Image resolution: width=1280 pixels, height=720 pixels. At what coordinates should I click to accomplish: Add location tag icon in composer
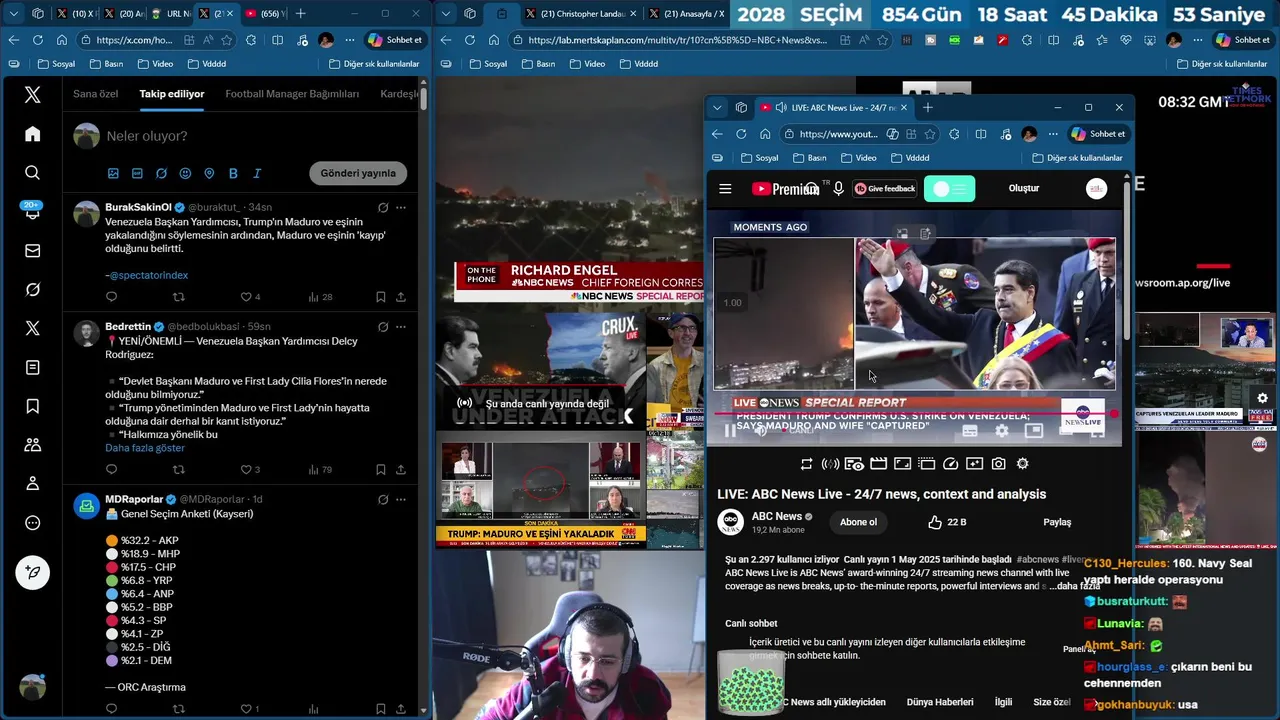(x=209, y=173)
